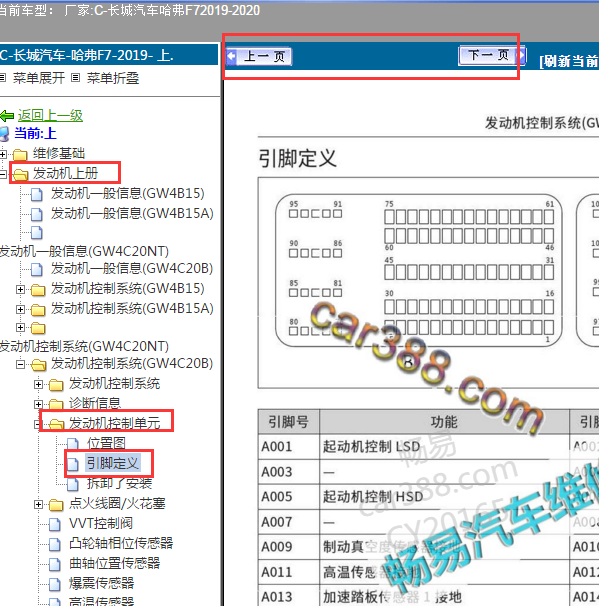
Task: Click the 菜单折叠 square icon
Action: (x=76, y=78)
